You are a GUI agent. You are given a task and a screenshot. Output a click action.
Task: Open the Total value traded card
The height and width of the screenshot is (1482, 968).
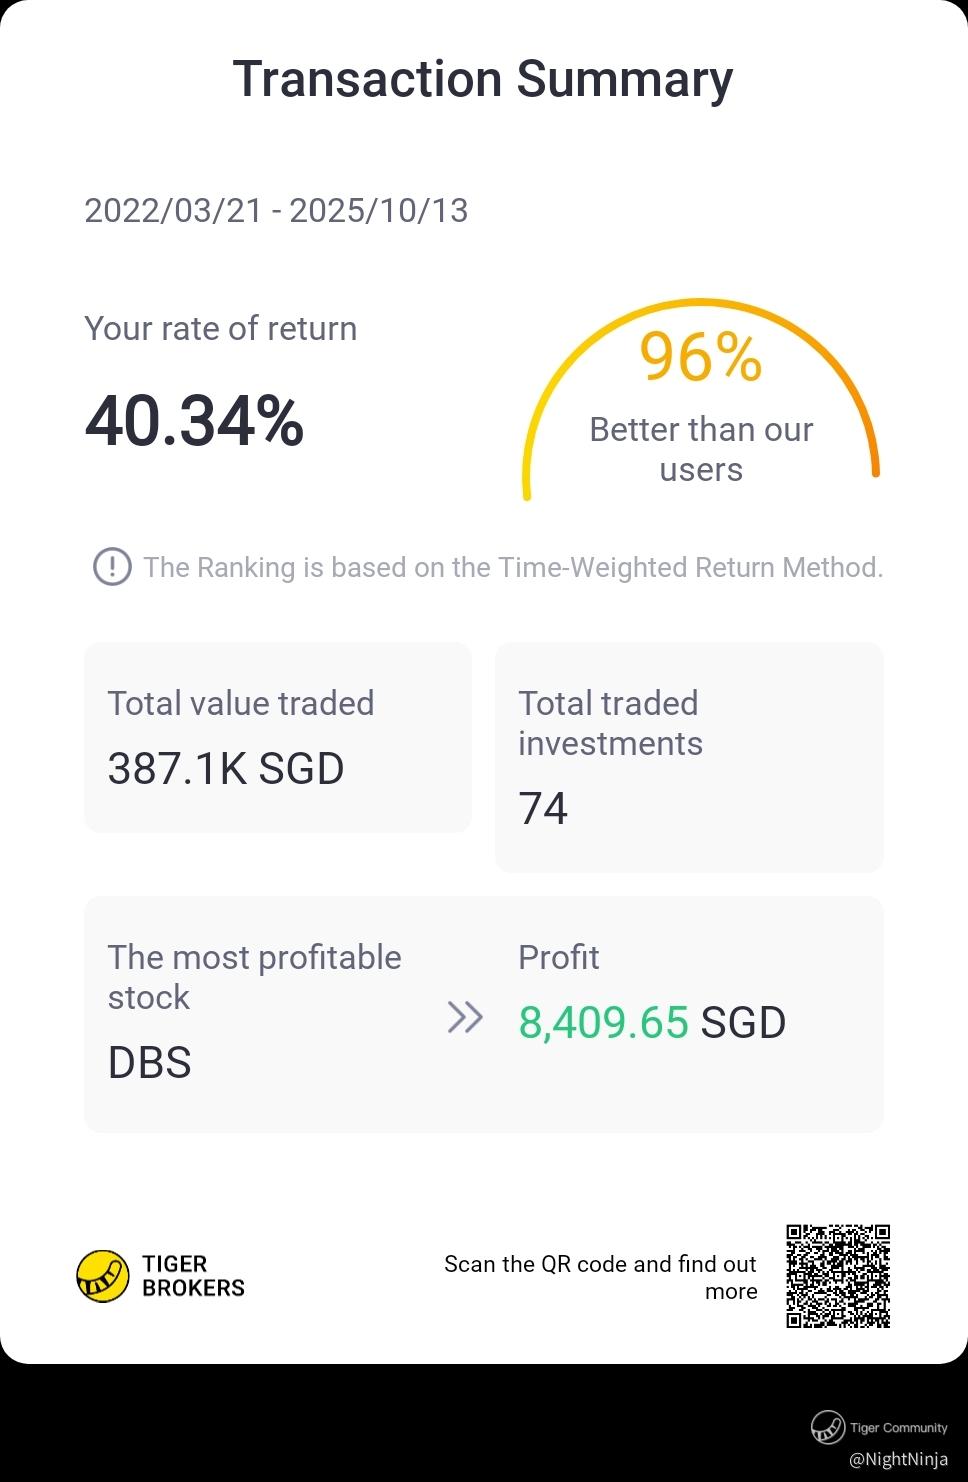click(x=278, y=737)
